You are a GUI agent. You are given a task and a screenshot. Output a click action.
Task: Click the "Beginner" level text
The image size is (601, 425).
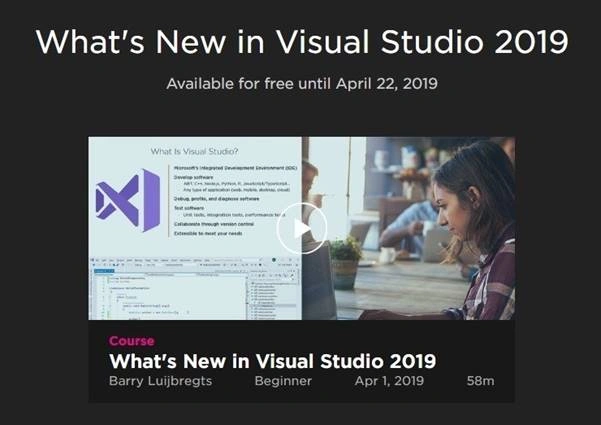(283, 381)
